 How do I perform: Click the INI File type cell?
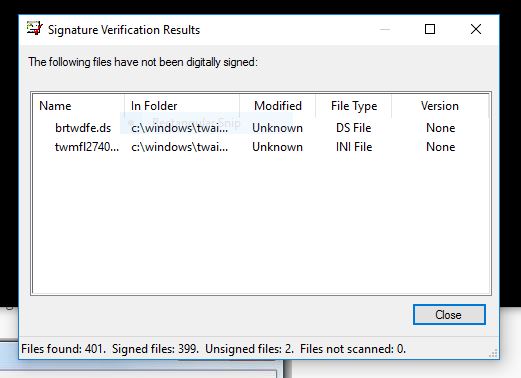tap(354, 147)
